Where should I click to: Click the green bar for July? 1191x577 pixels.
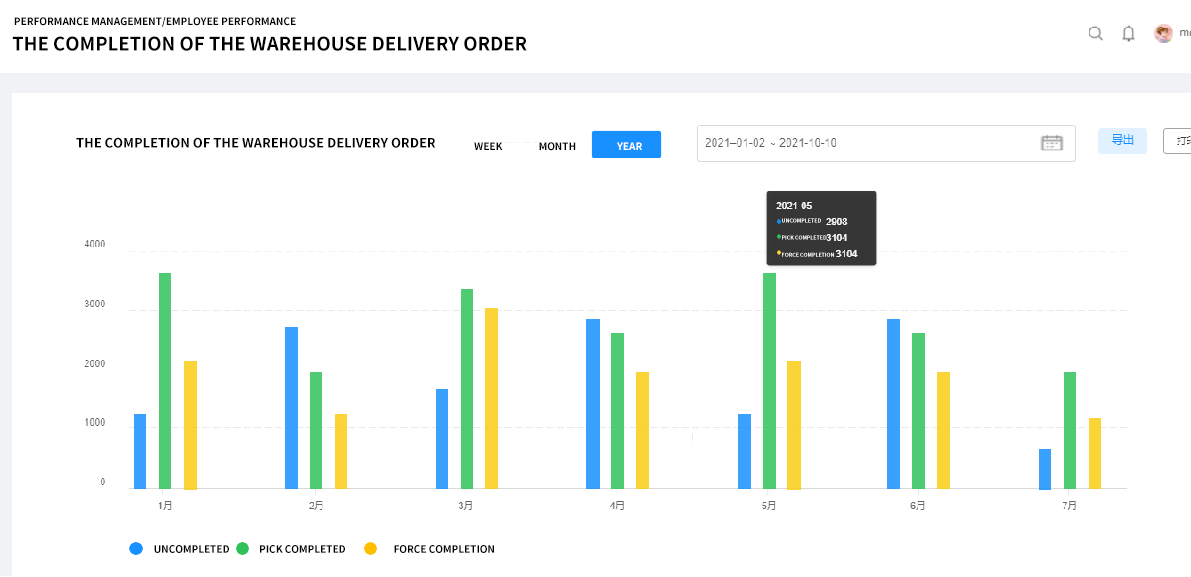tap(1070, 430)
